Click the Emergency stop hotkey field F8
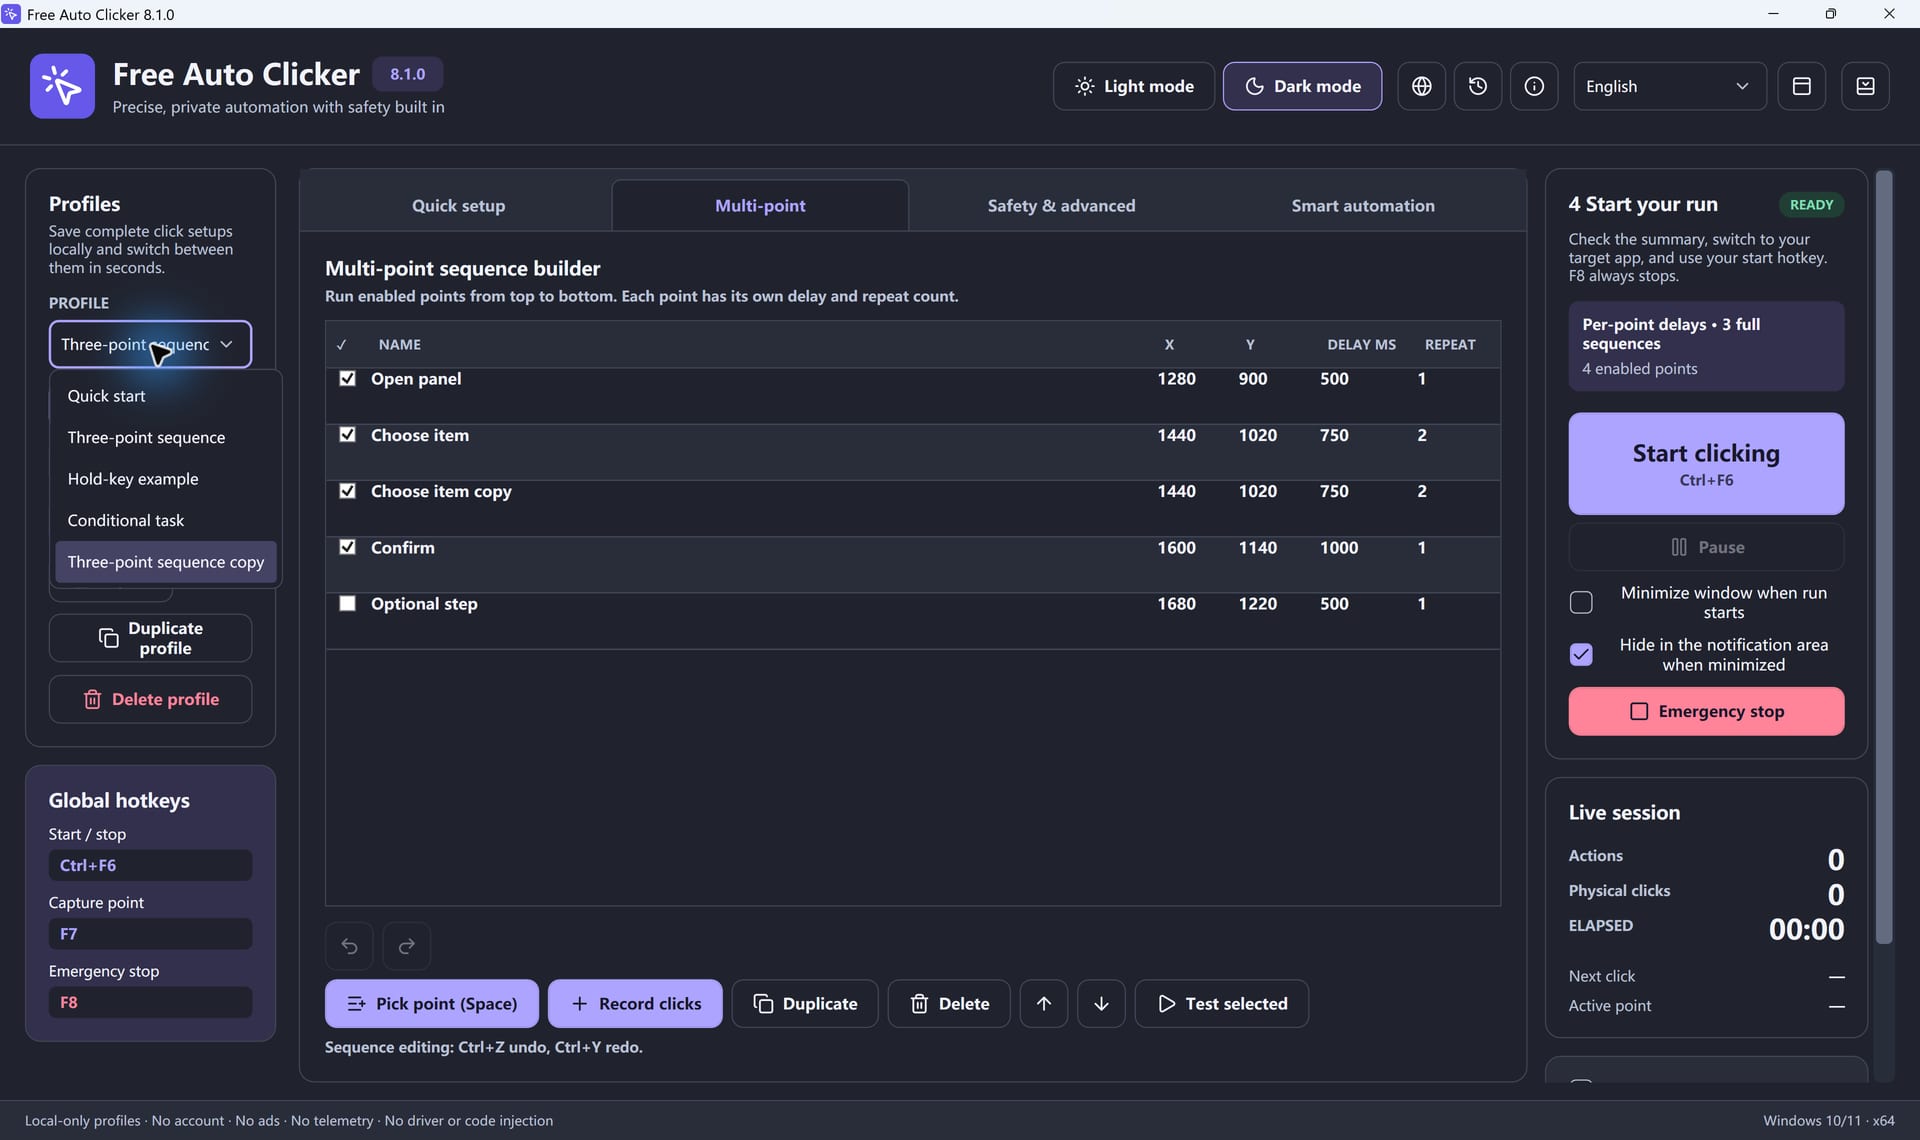This screenshot has height=1140, width=1920. tap(150, 1002)
